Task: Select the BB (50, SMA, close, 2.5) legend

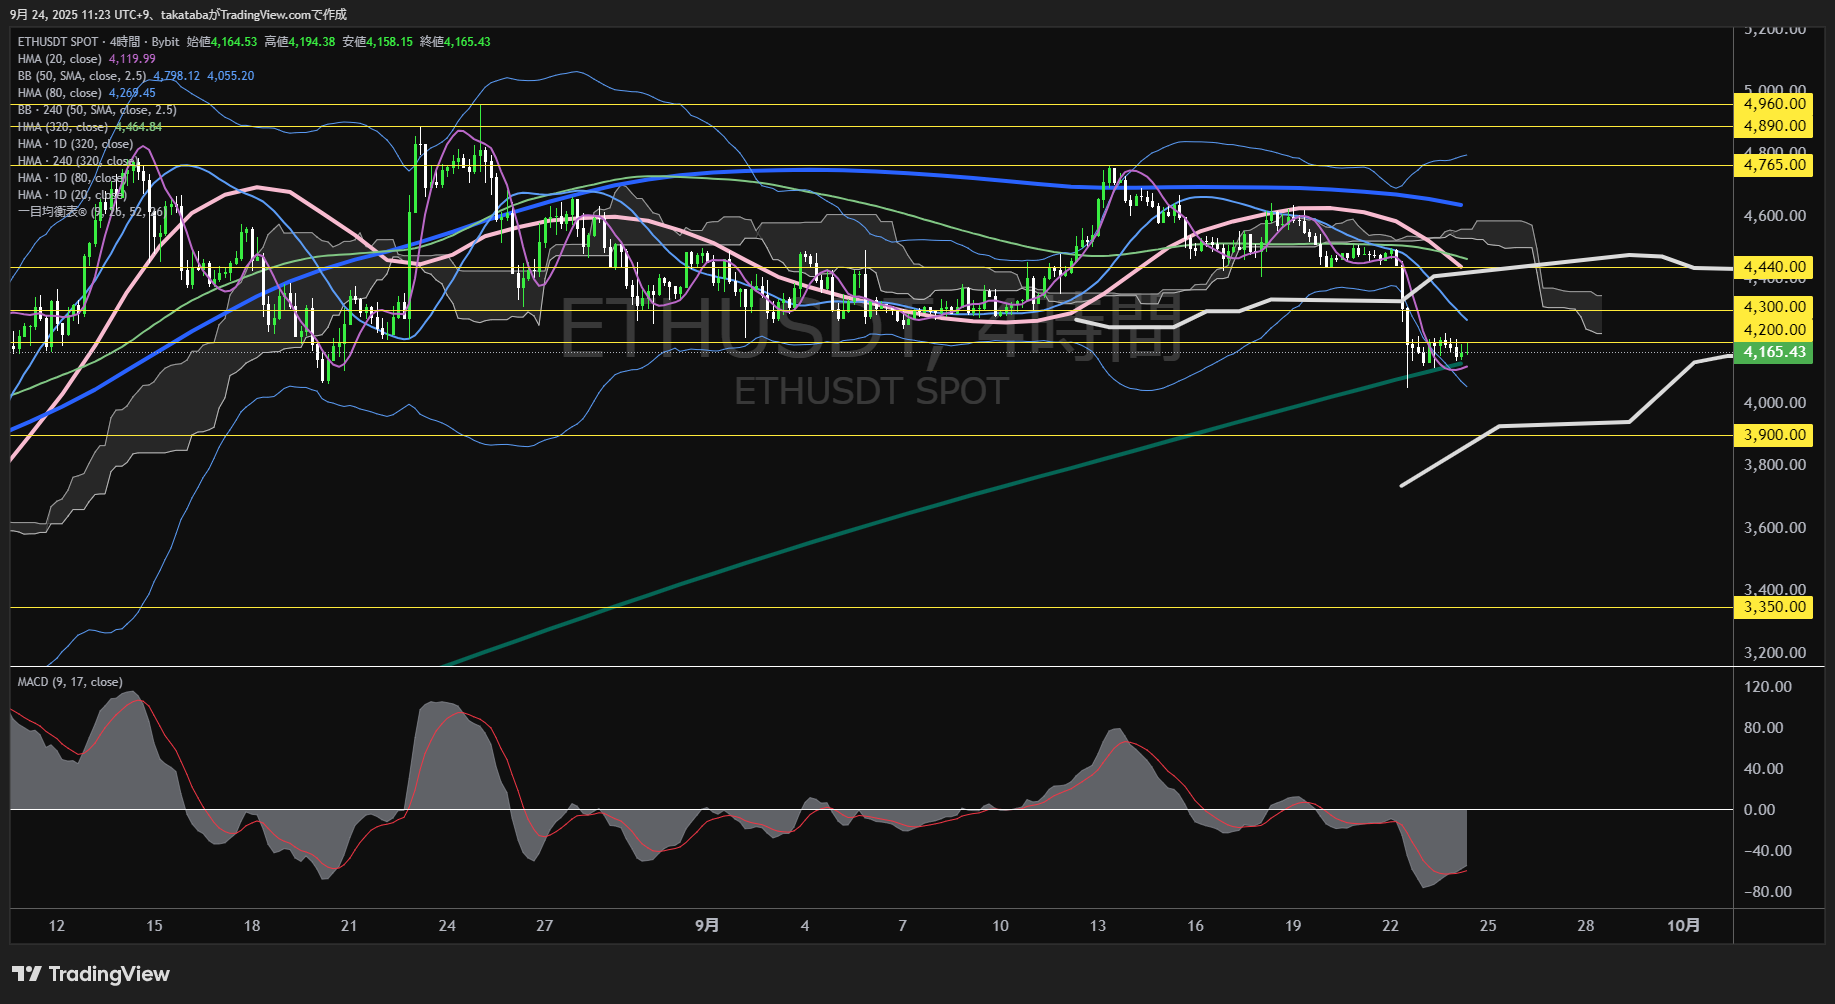Action: (x=82, y=76)
